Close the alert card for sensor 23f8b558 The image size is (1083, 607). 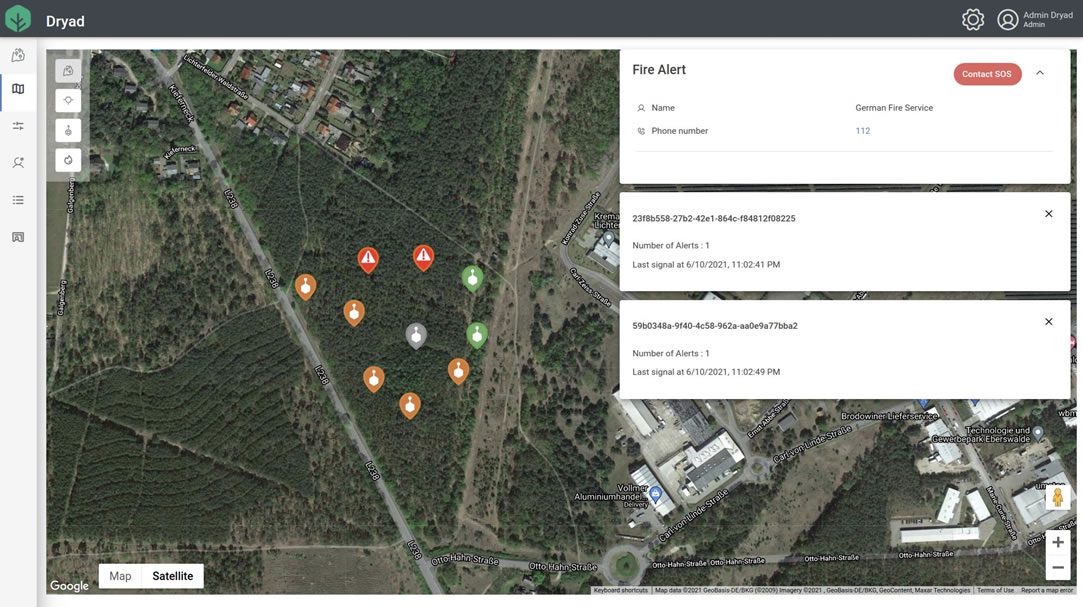[1048, 214]
